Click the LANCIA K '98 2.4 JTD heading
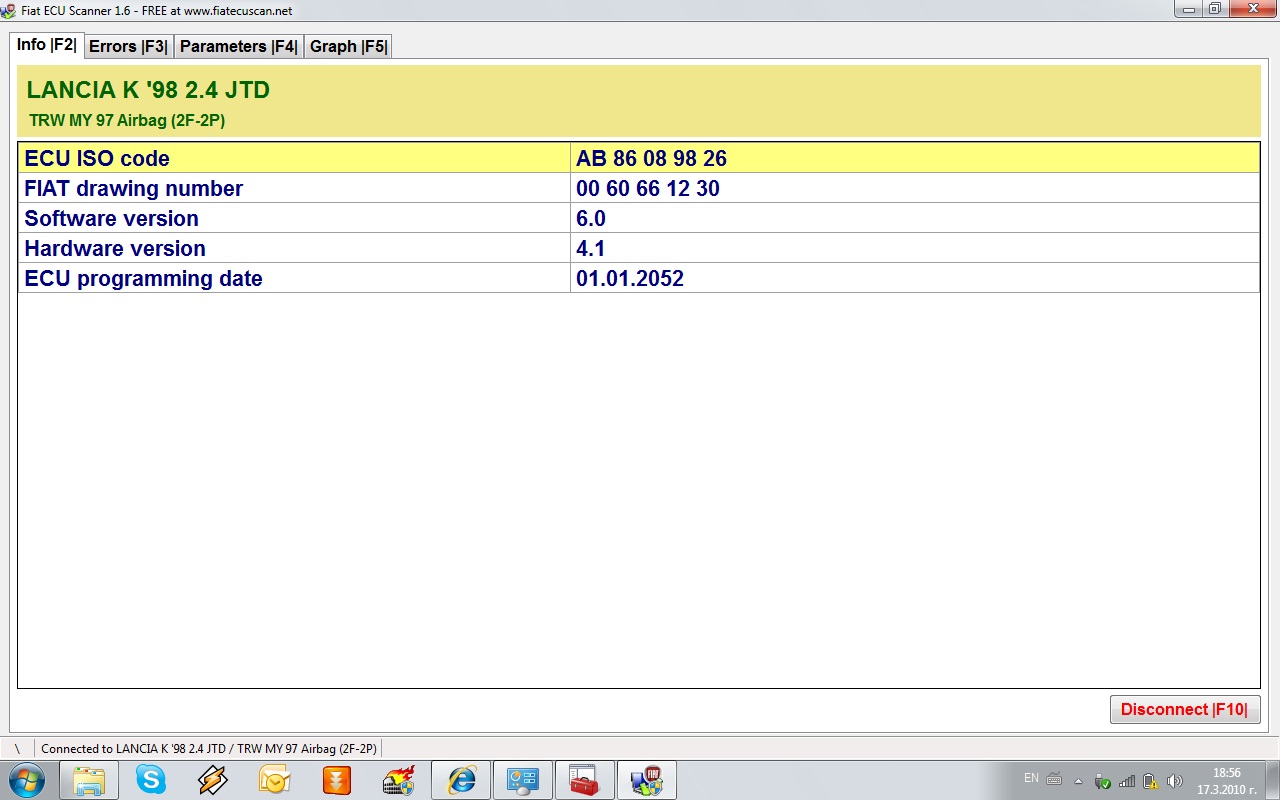Viewport: 1280px width, 800px height. point(148,90)
